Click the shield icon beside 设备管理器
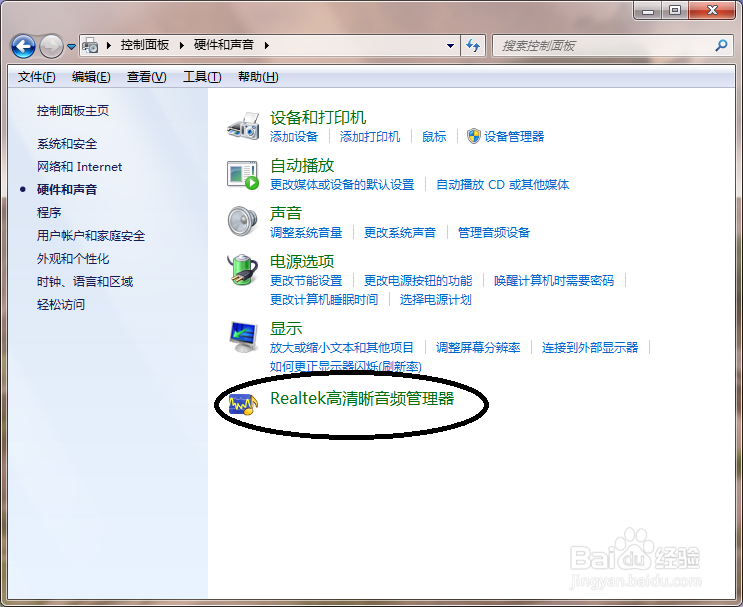 coord(473,136)
